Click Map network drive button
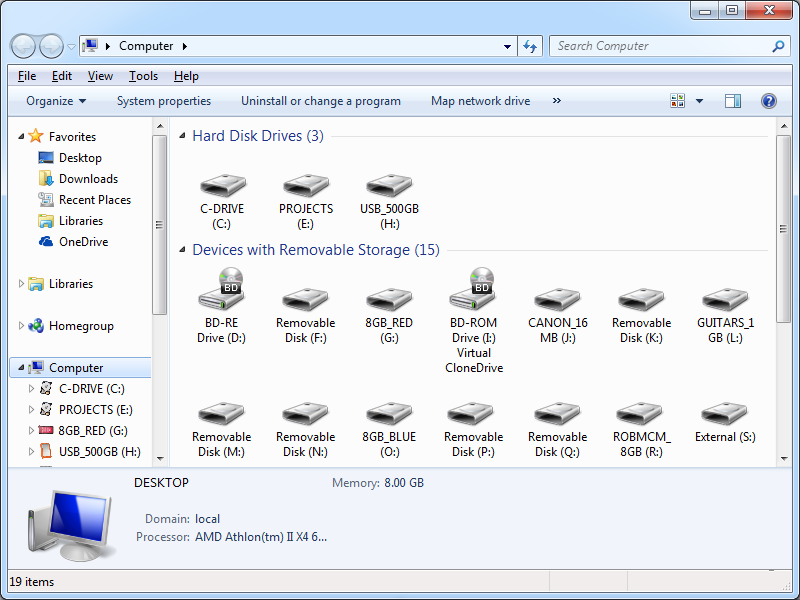The image size is (800, 600). coord(480,101)
